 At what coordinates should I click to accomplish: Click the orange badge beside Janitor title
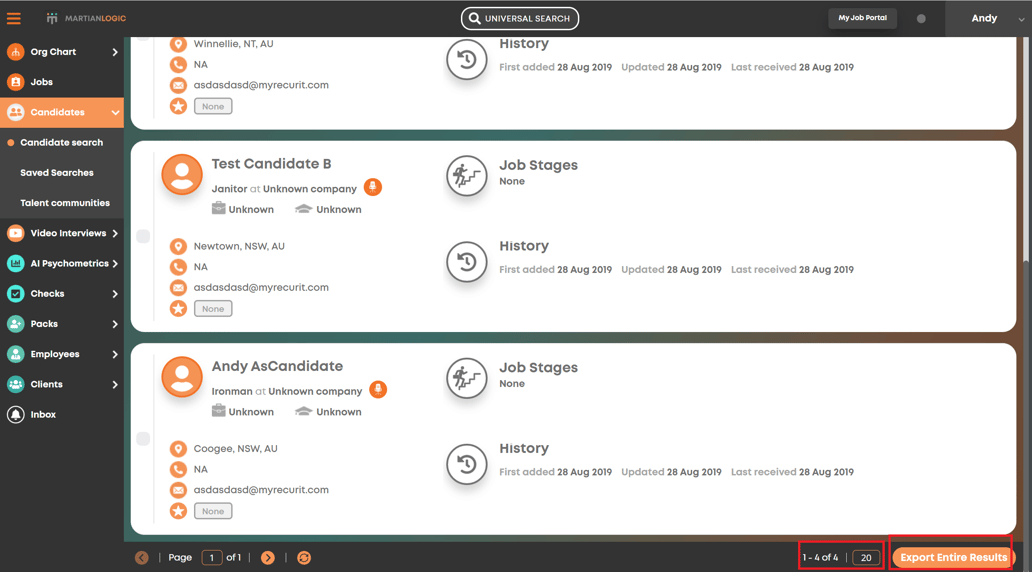tap(373, 187)
